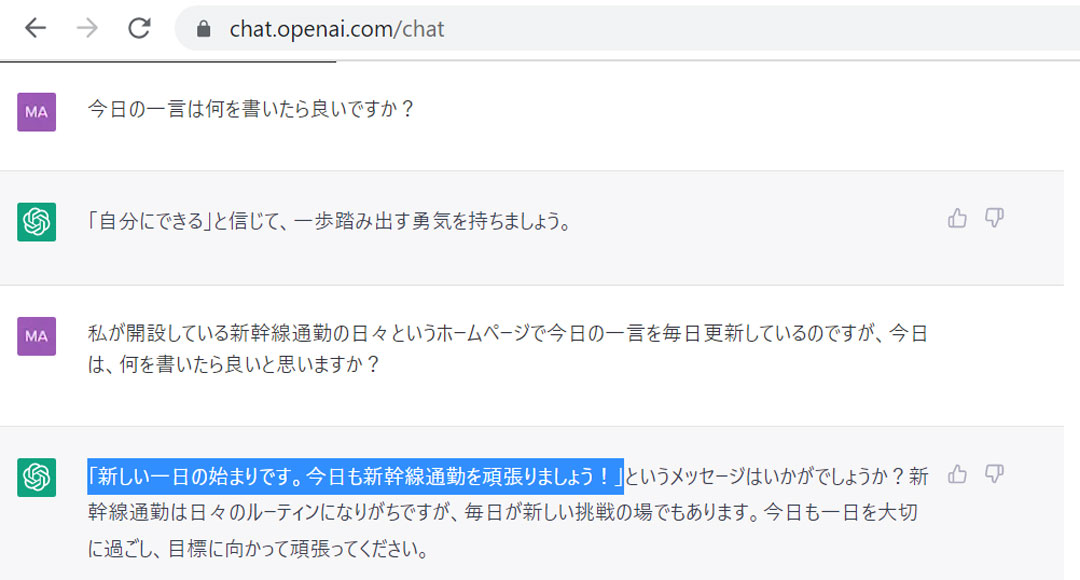Viewport: 1080px width, 580px height.
Task: Thumbs down the first ChatGPT reply
Action: coord(994,218)
